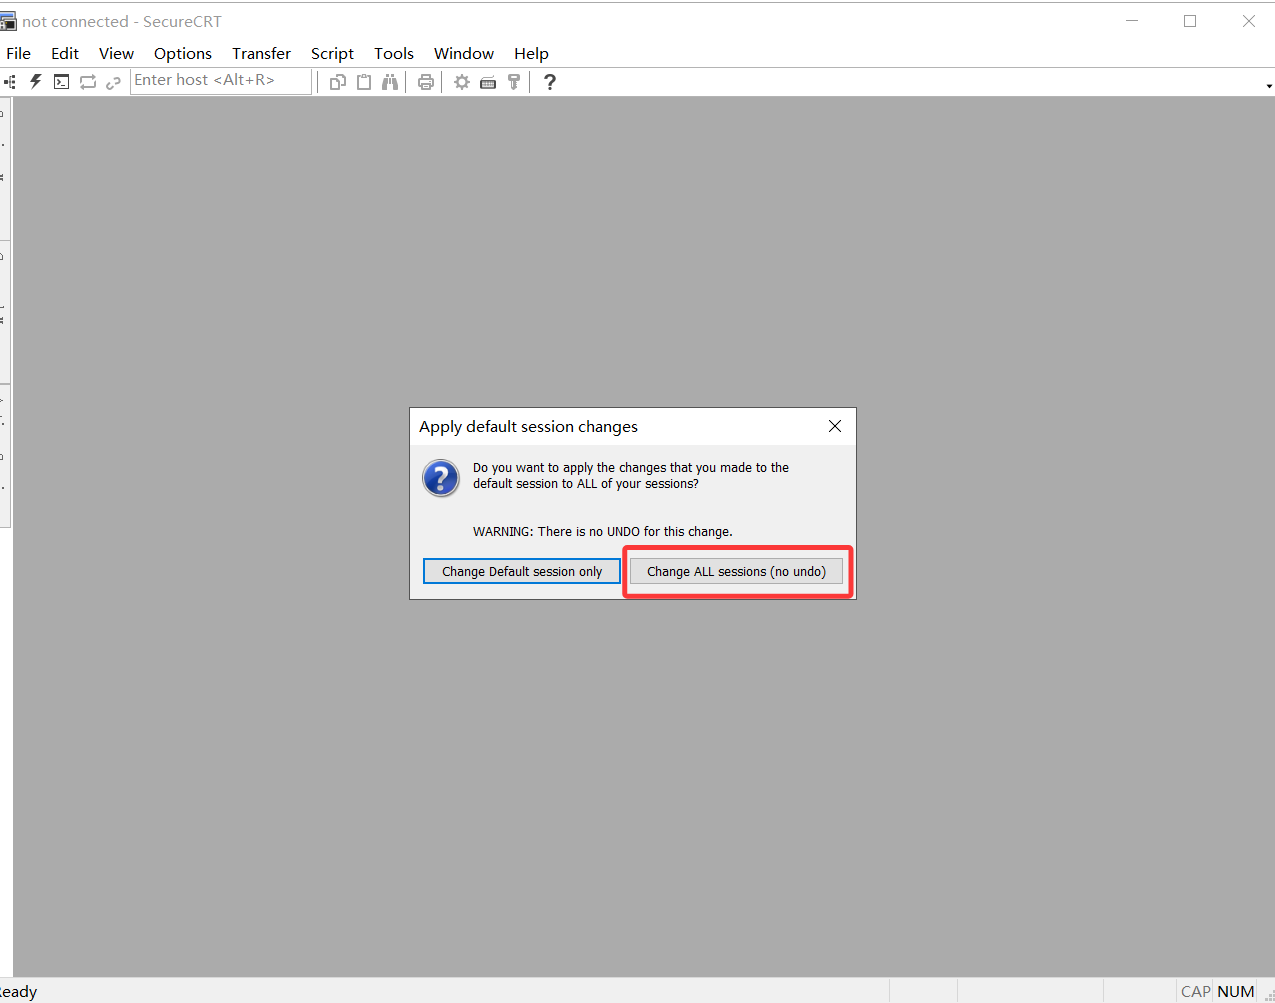Open the Tools menu
This screenshot has width=1275, height=1003.
pos(394,53)
